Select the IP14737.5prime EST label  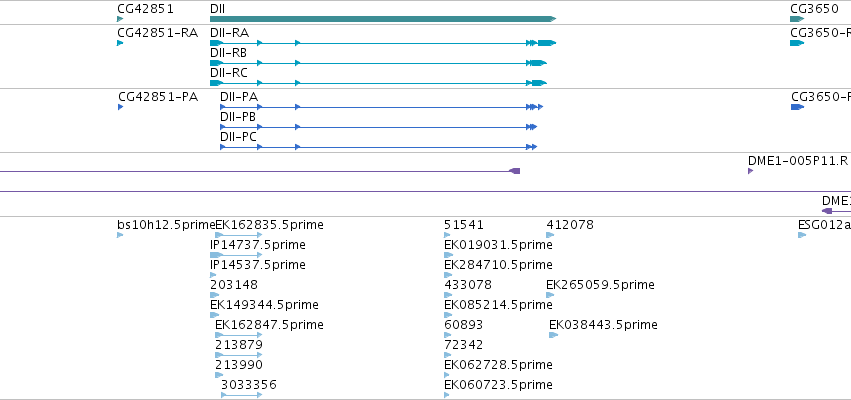pyautogui.click(x=258, y=245)
